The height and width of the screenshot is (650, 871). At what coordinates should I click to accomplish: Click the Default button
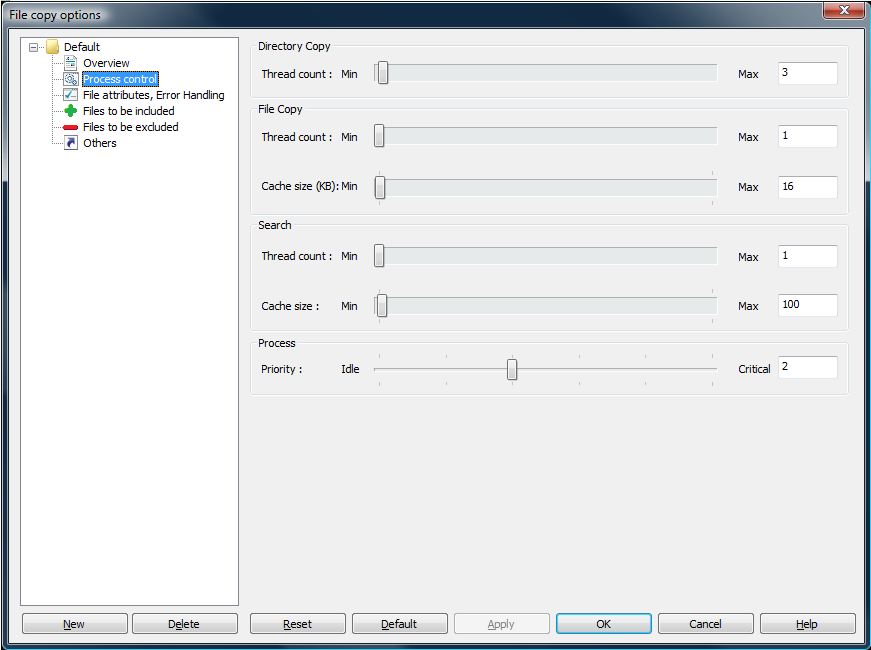pyautogui.click(x=399, y=623)
